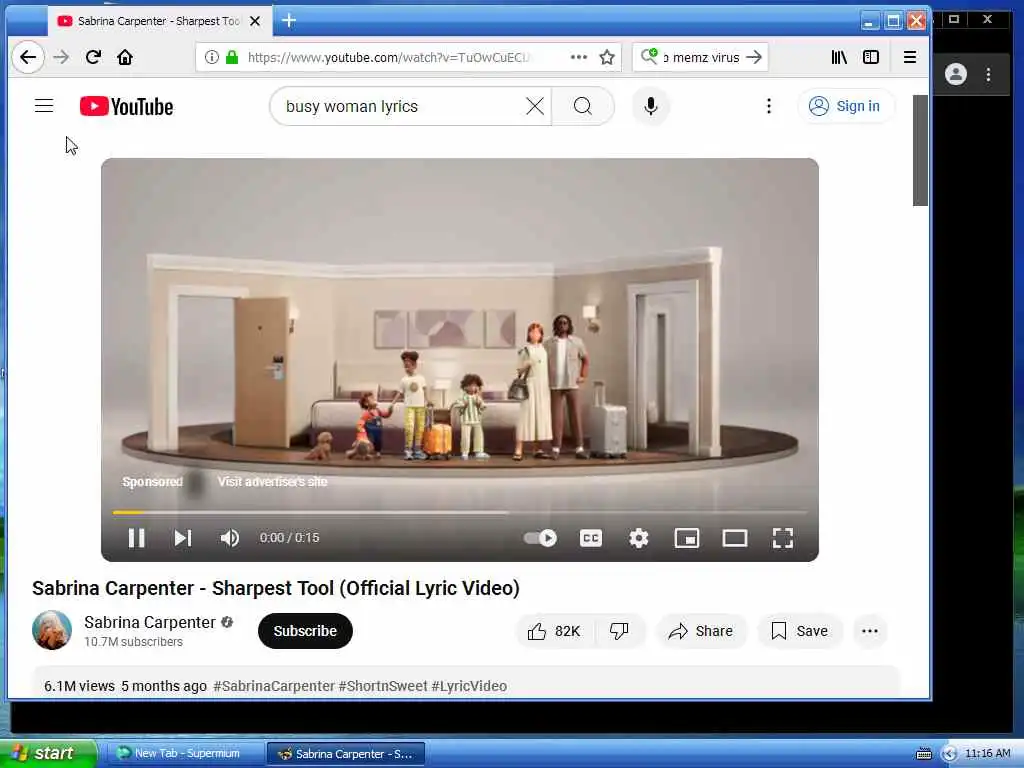Image resolution: width=1024 pixels, height=768 pixels.
Task: Skip to the next video
Action: (183, 538)
